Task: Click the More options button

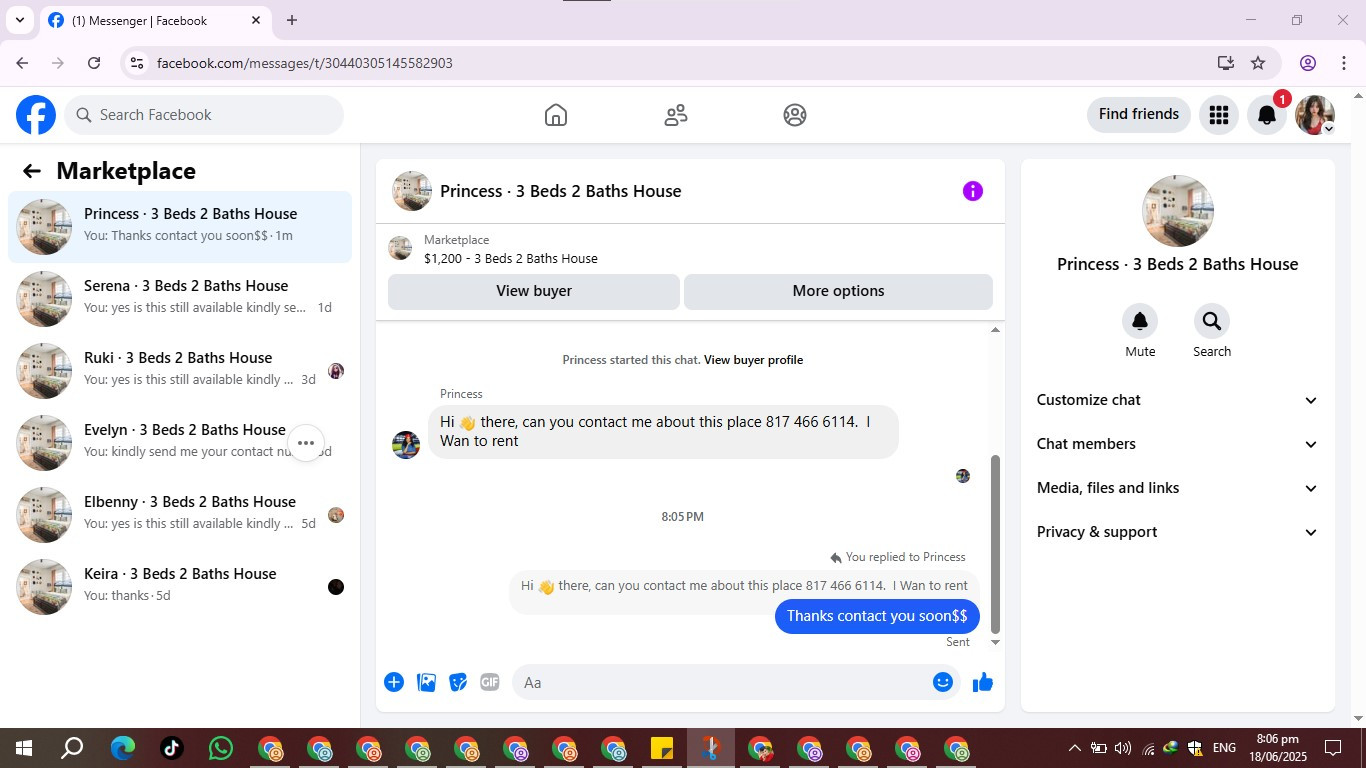Action: pos(838,291)
